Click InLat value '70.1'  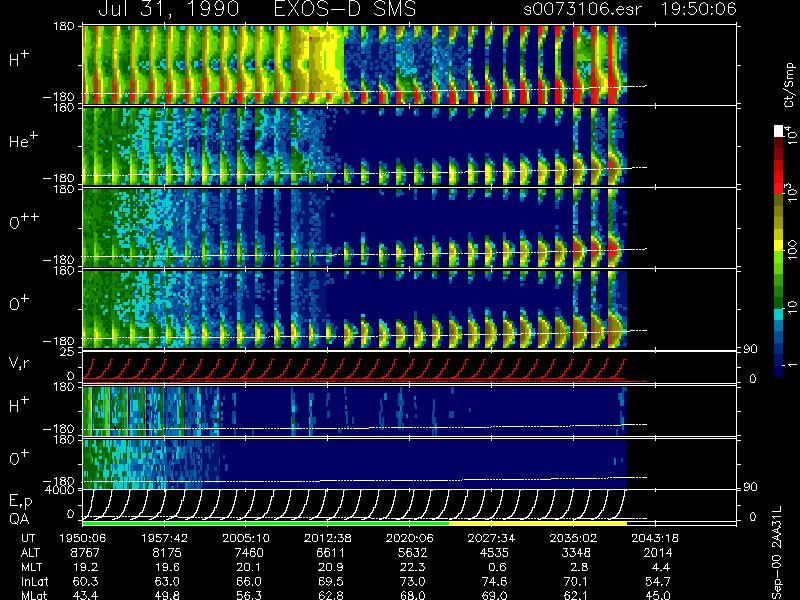pyautogui.click(x=576, y=581)
